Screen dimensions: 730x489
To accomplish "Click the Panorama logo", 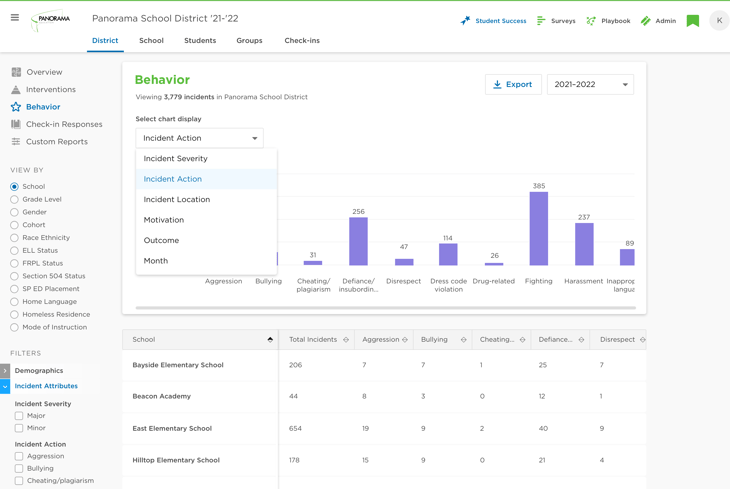I will pyautogui.click(x=51, y=20).
